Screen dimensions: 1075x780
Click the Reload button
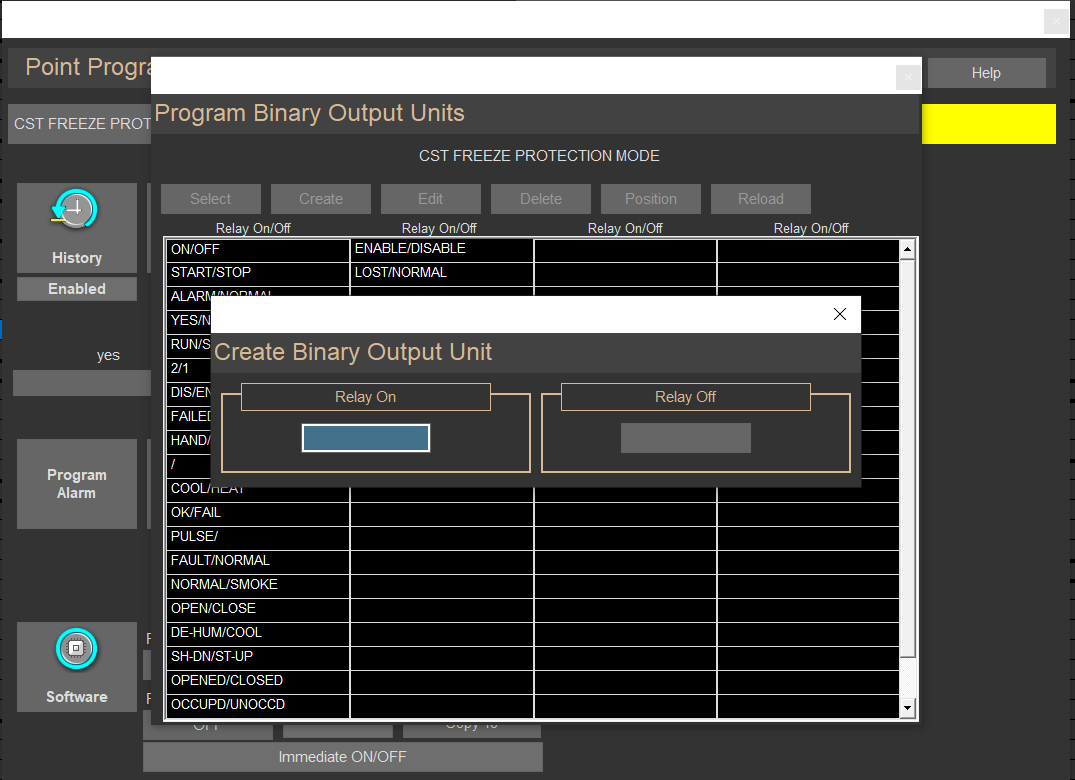click(x=761, y=199)
